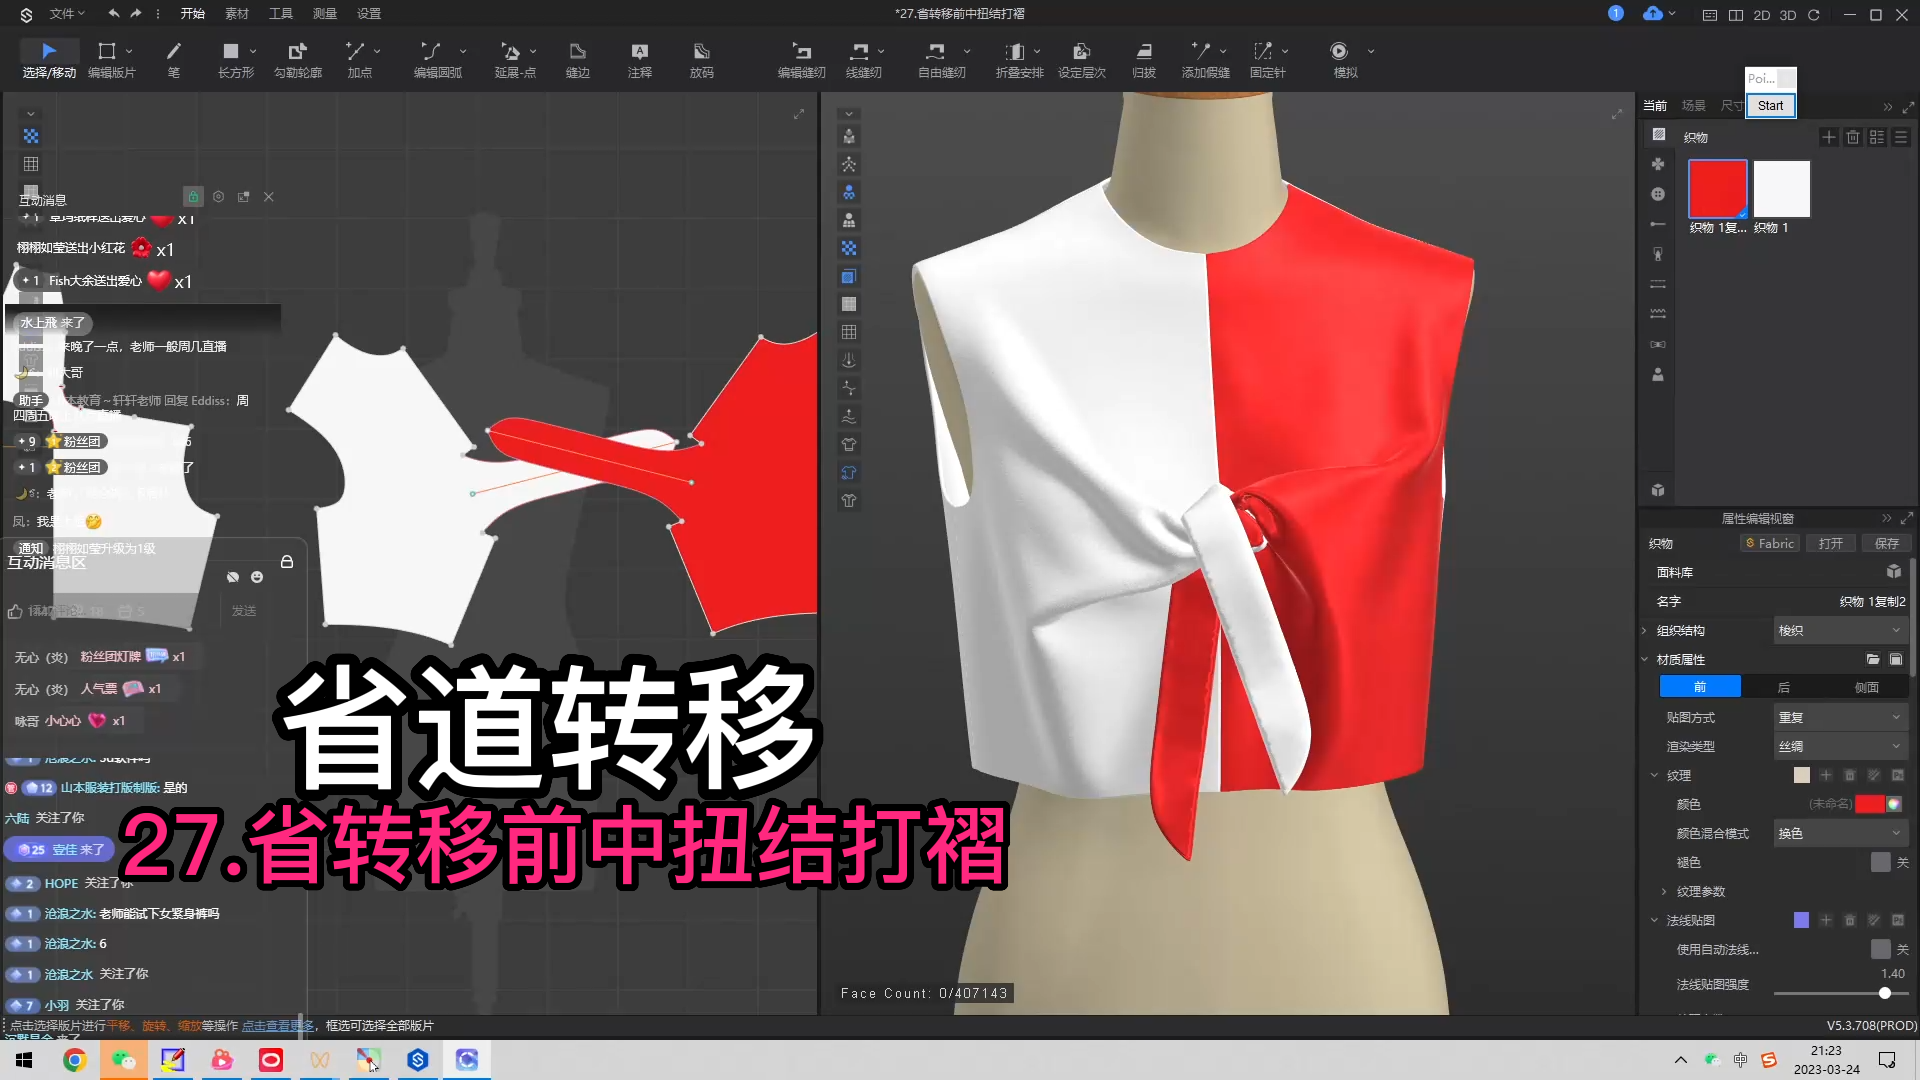Open the 渲染类型 丝绸 dropdown

pos(1840,746)
